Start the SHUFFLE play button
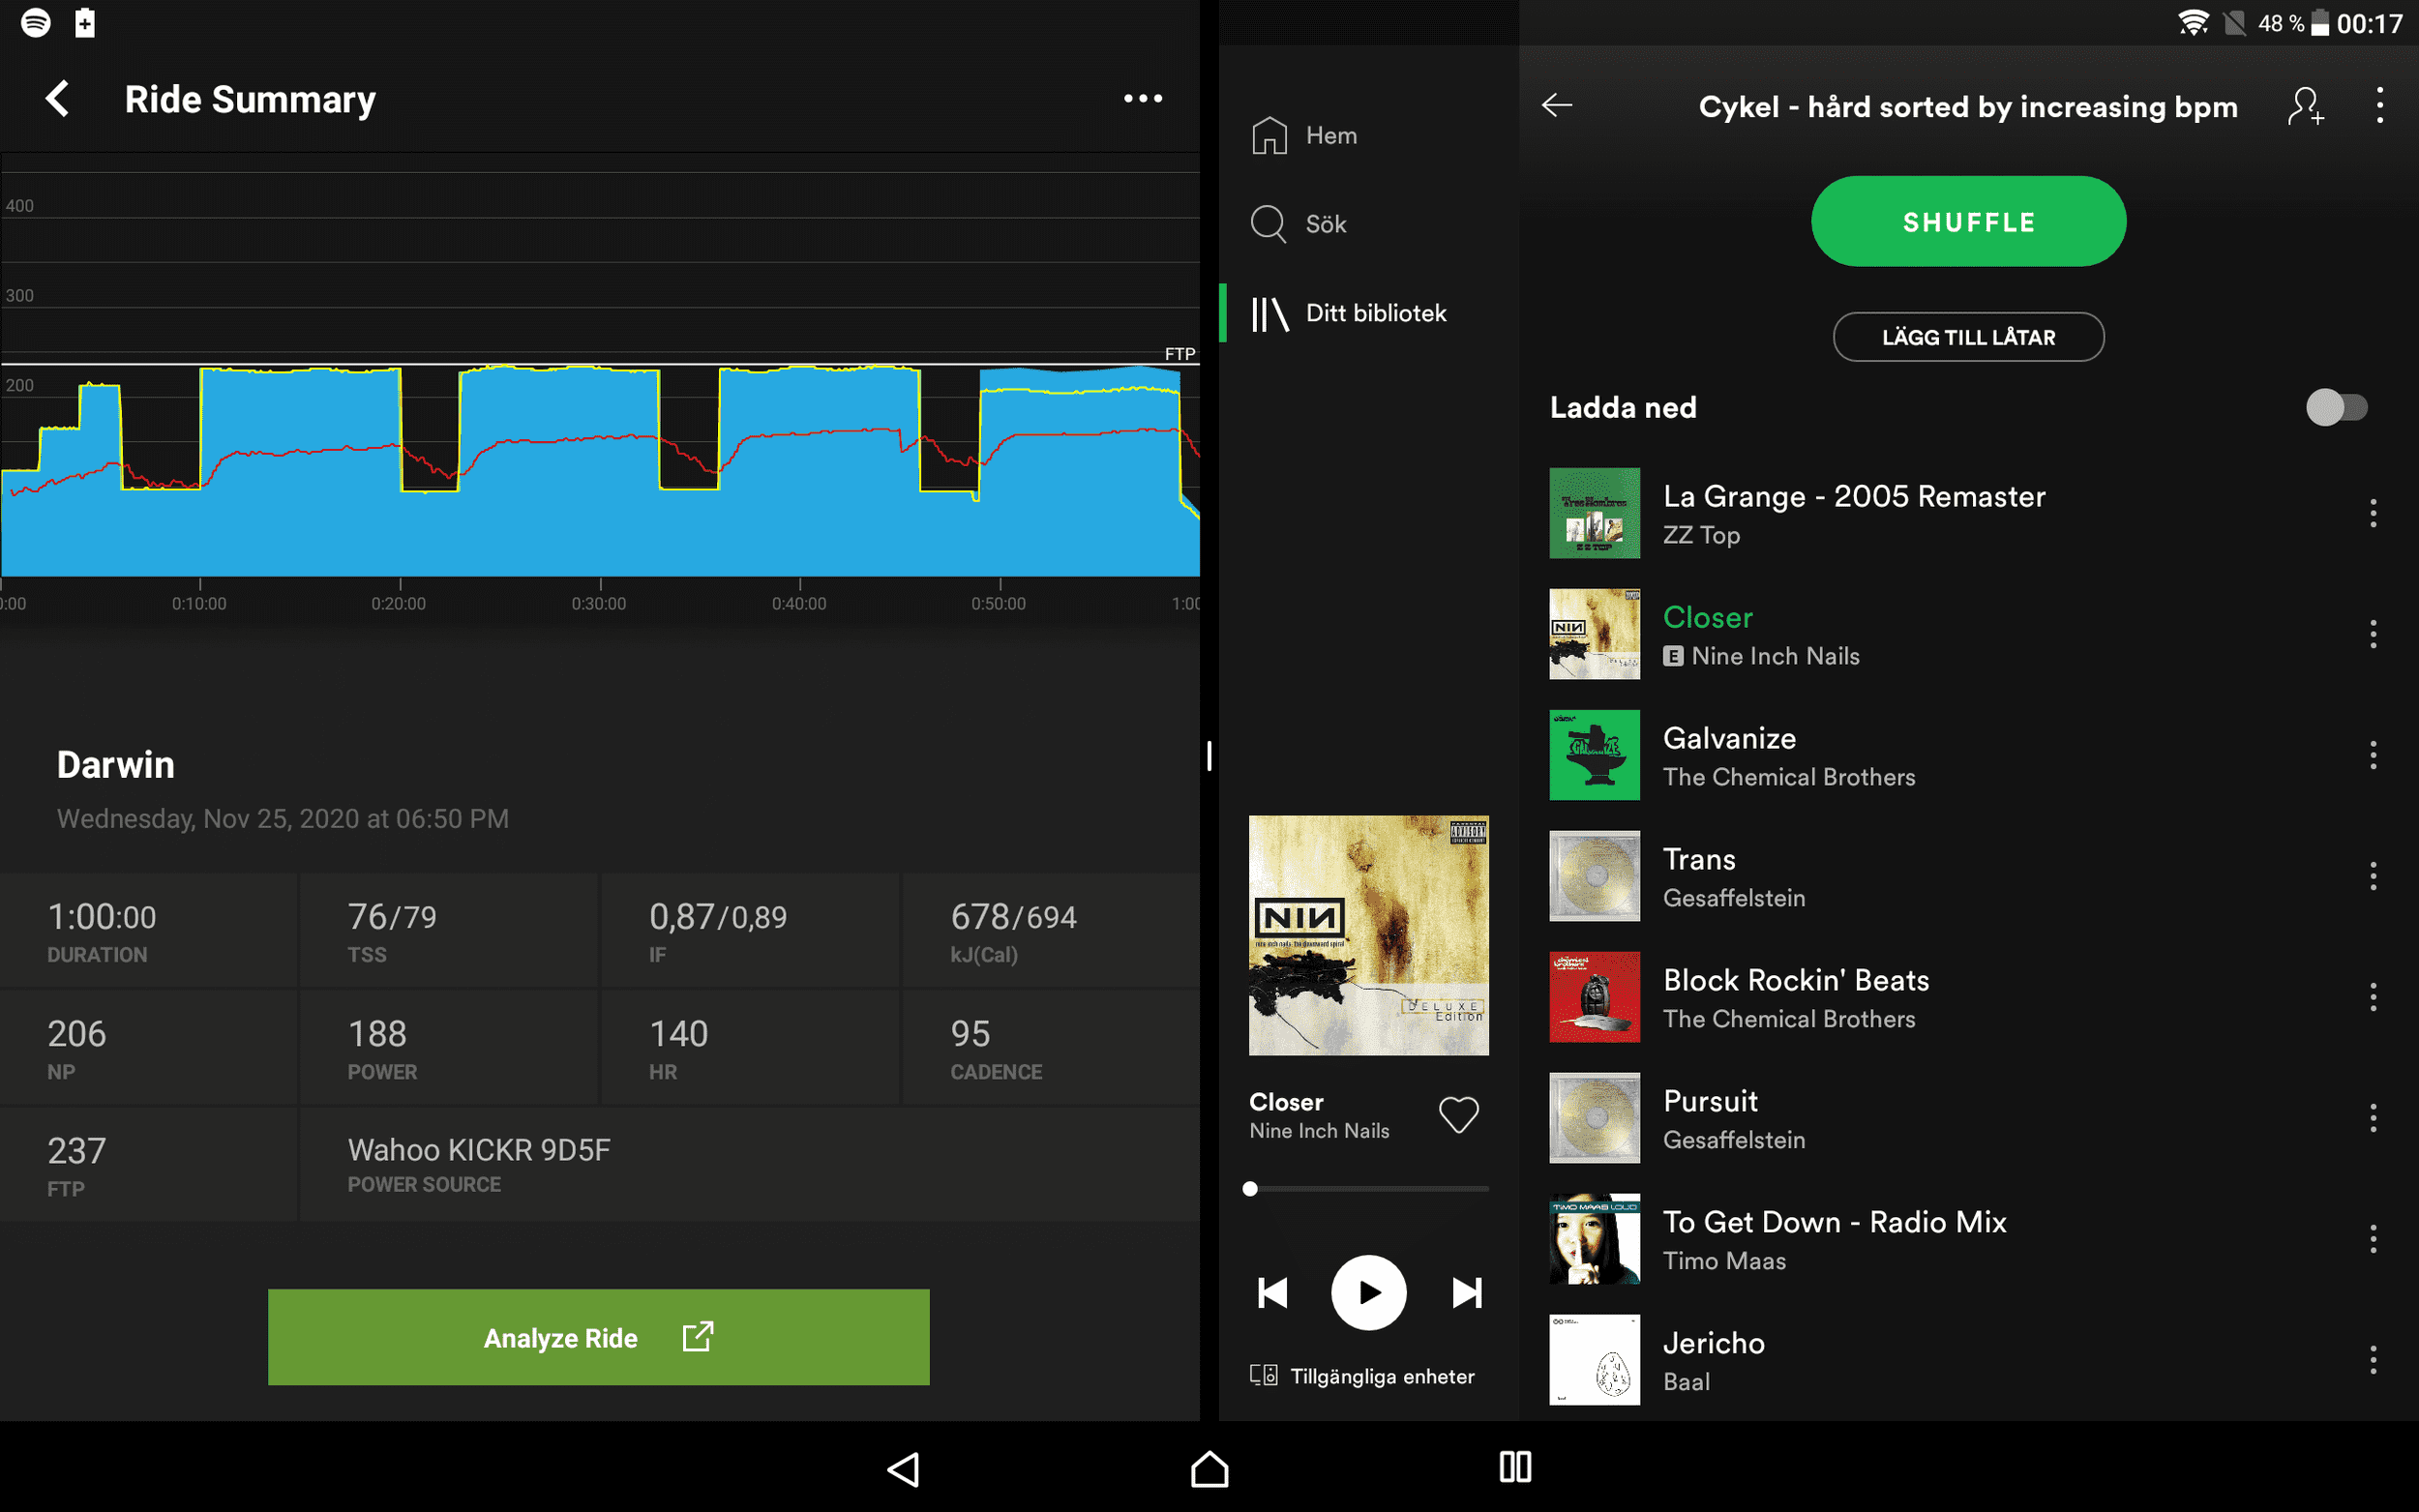Viewport: 2419px width, 1512px height. (x=1968, y=221)
